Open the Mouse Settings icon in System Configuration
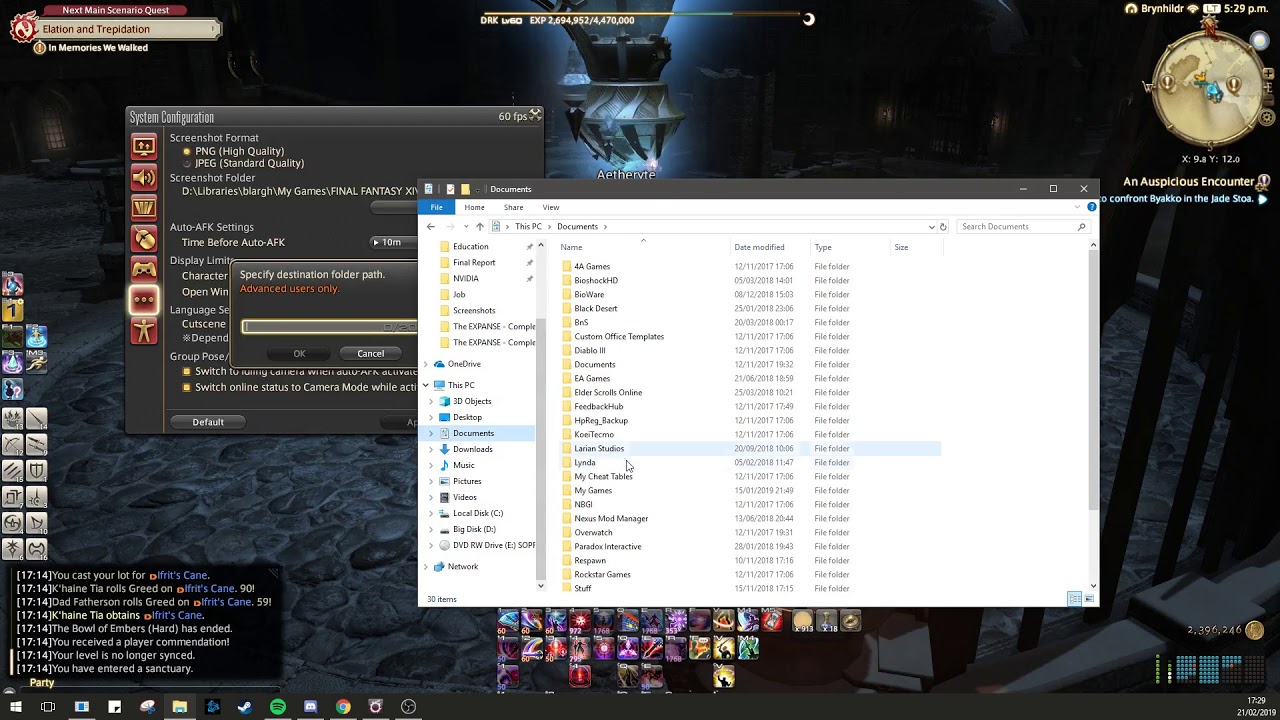The width and height of the screenshot is (1280, 720). tap(144, 239)
